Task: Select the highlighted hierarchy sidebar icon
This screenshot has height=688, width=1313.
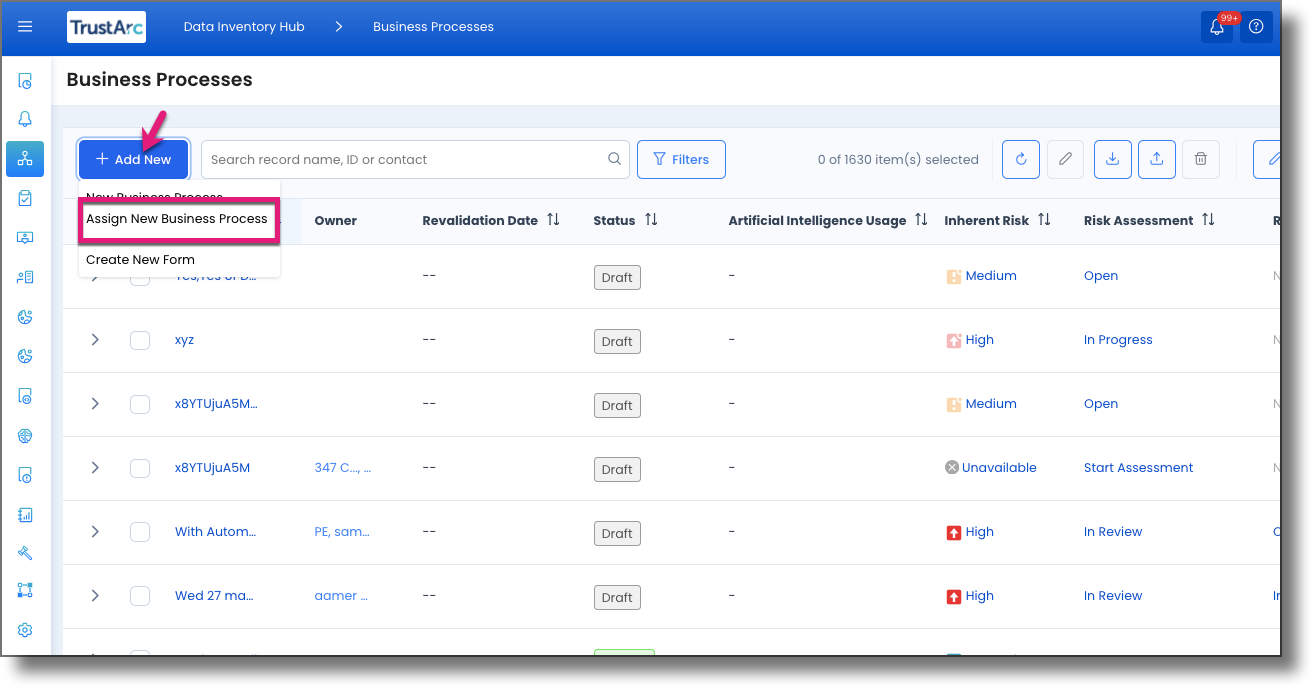Action: pos(25,158)
